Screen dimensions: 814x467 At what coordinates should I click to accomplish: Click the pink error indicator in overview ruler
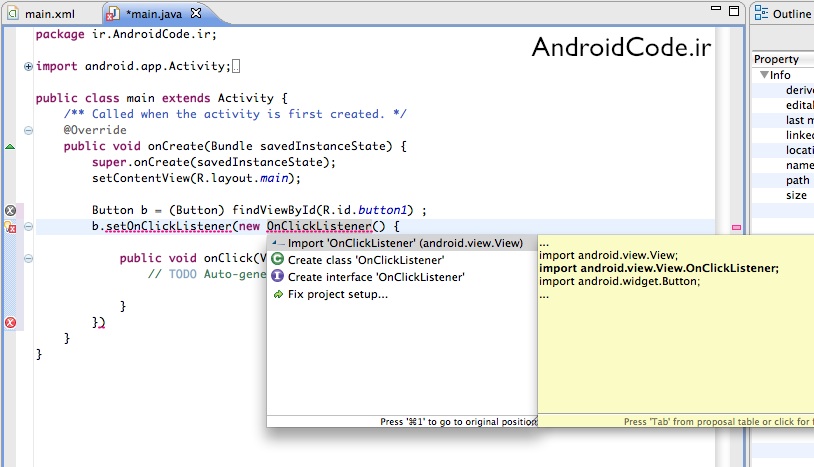(x=737, y=228)
